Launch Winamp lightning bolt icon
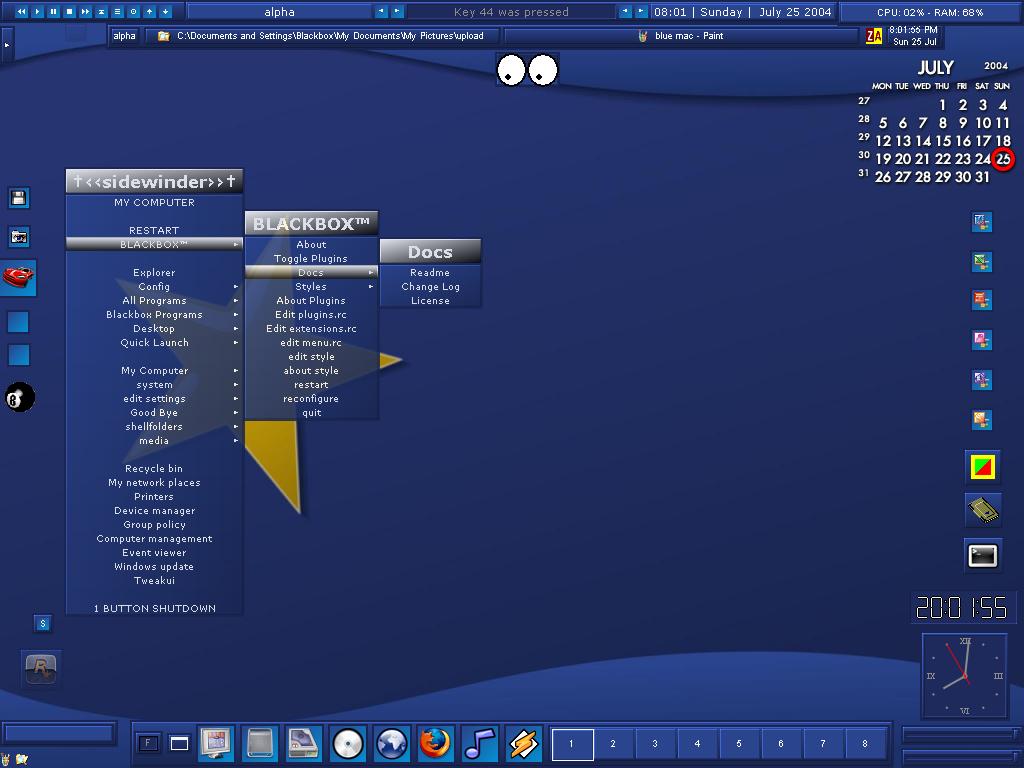The width and height of the screenshot is (1024, 768). tap(523, 743)
